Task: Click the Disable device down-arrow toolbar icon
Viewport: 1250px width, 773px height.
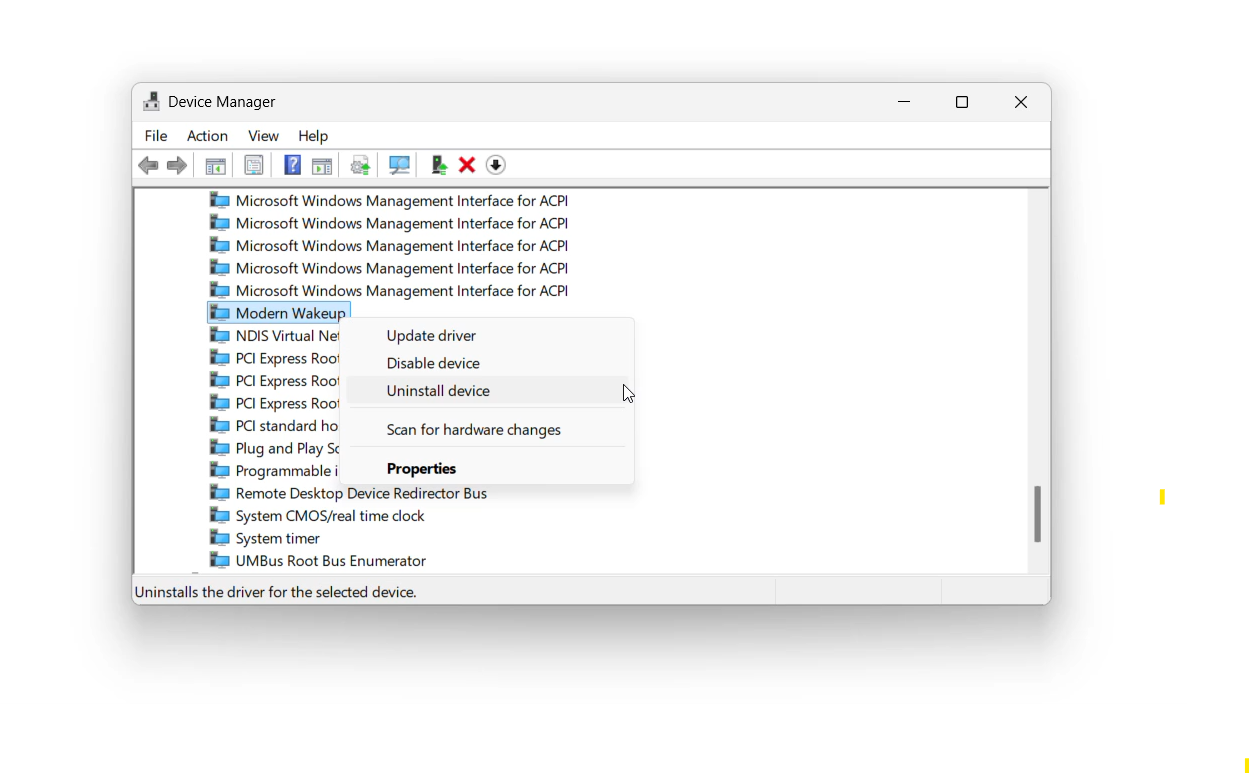Action: (x=495, y=165)
